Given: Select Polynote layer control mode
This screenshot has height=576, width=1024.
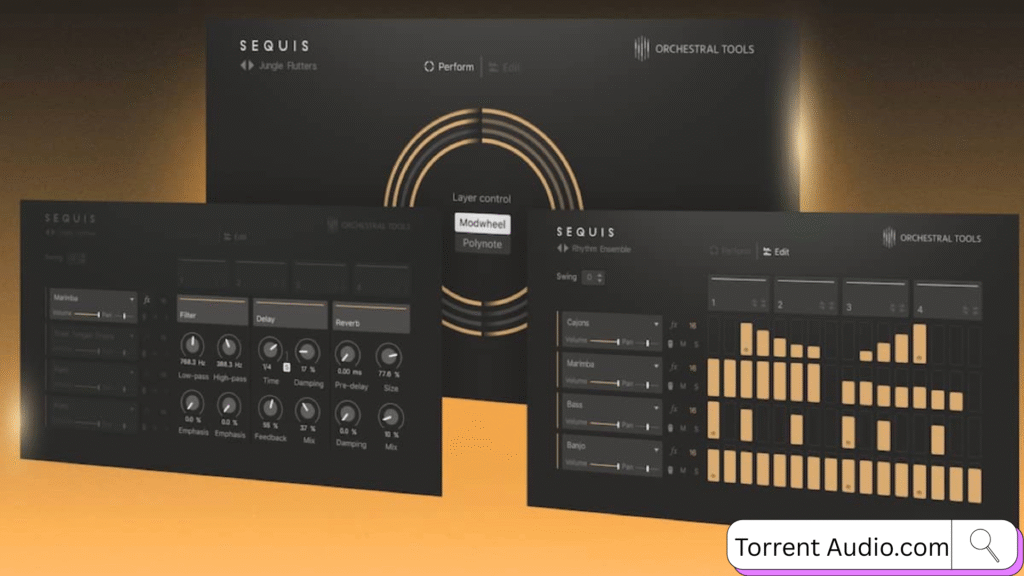Looking at the screenshot, I should click(481, 243).
